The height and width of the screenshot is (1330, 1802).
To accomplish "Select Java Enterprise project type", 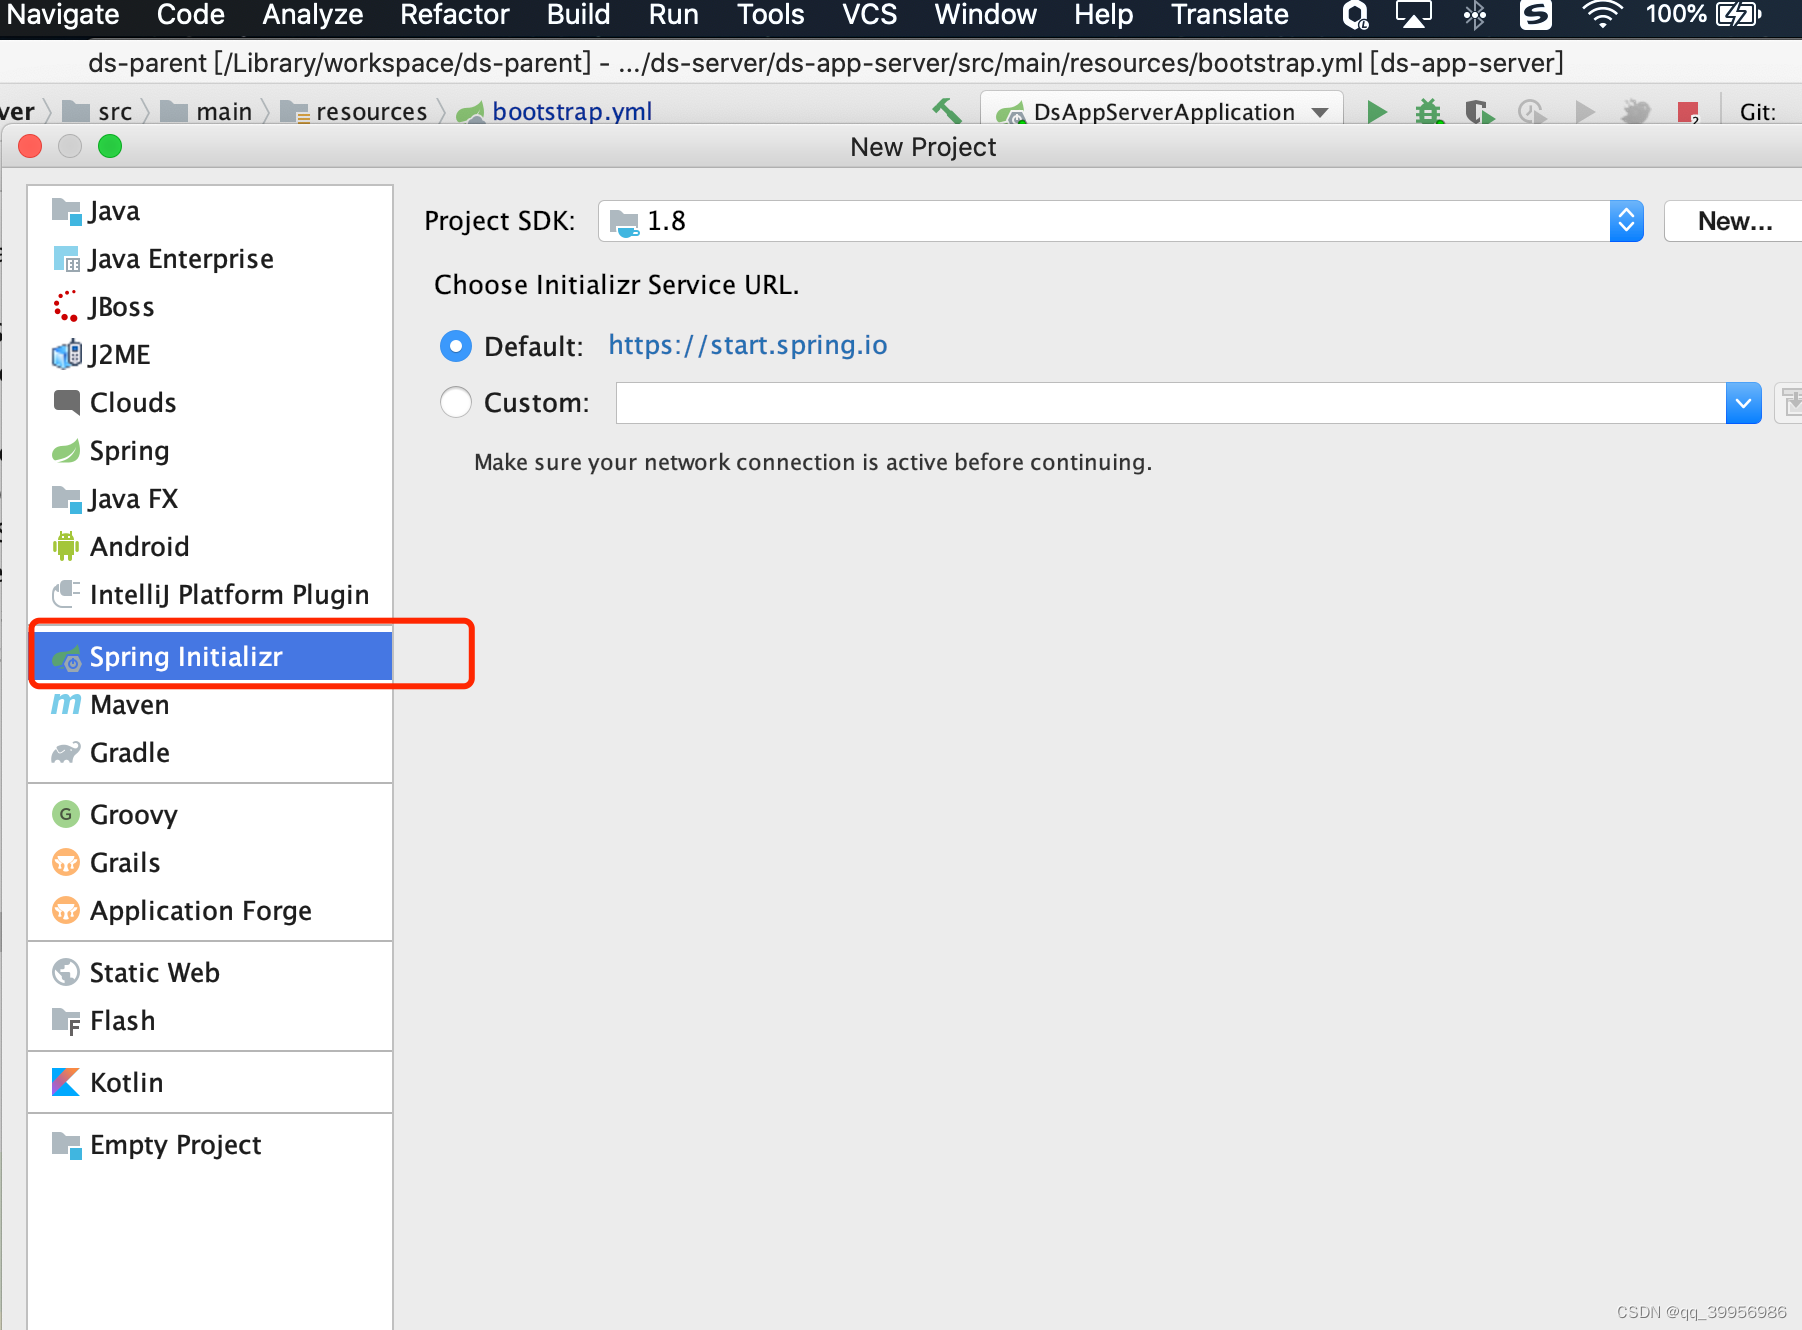I will coord(210,259).
